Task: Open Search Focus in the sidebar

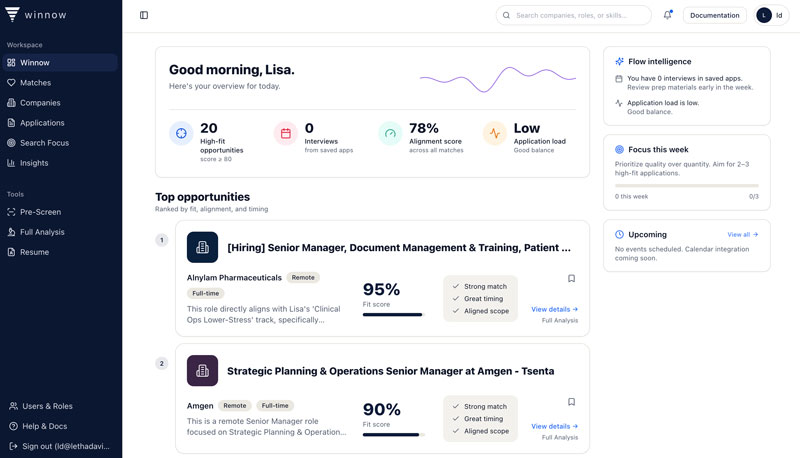Action: coord(60,143)
